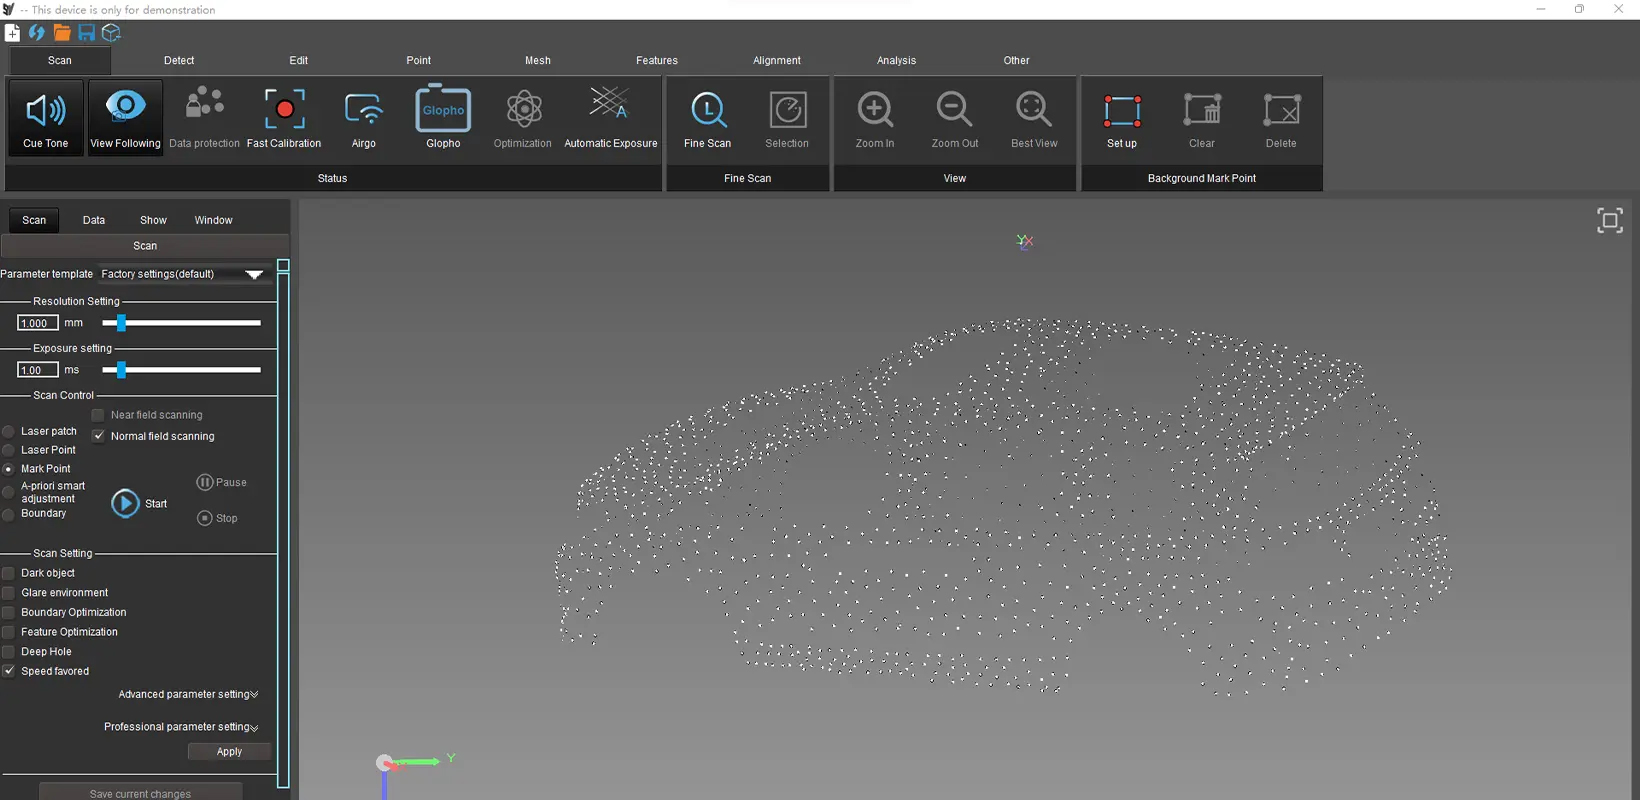1640x800 pixels.
Task: Click Set up background mark point
Action: point(1121,112)
